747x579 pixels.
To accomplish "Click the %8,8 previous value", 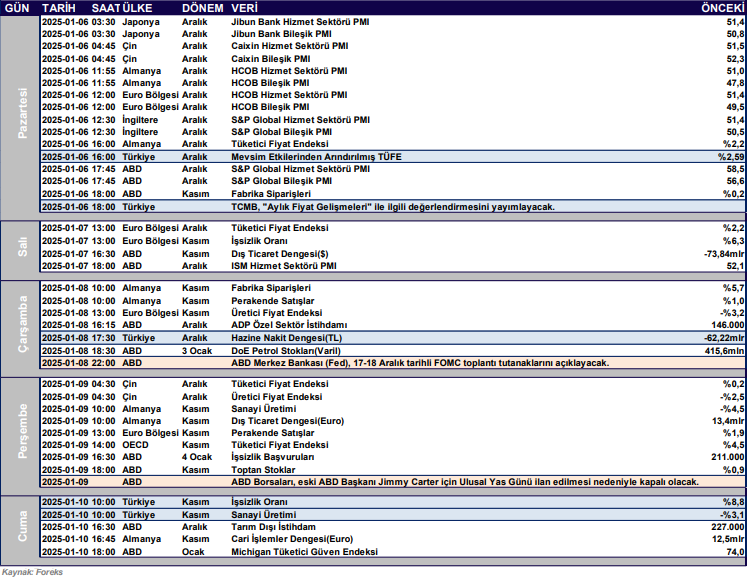I will coord(733,502).
